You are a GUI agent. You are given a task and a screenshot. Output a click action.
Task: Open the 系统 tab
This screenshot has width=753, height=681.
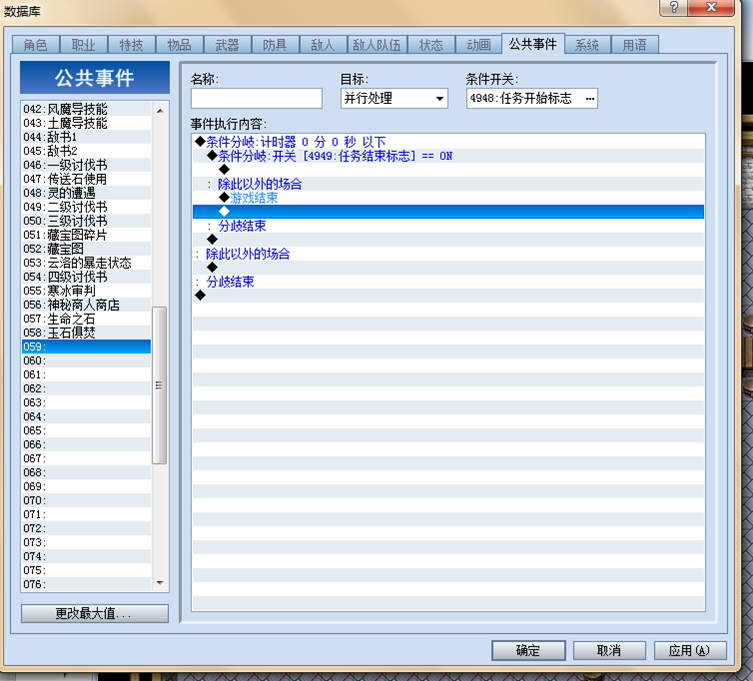tap(587, 45)
